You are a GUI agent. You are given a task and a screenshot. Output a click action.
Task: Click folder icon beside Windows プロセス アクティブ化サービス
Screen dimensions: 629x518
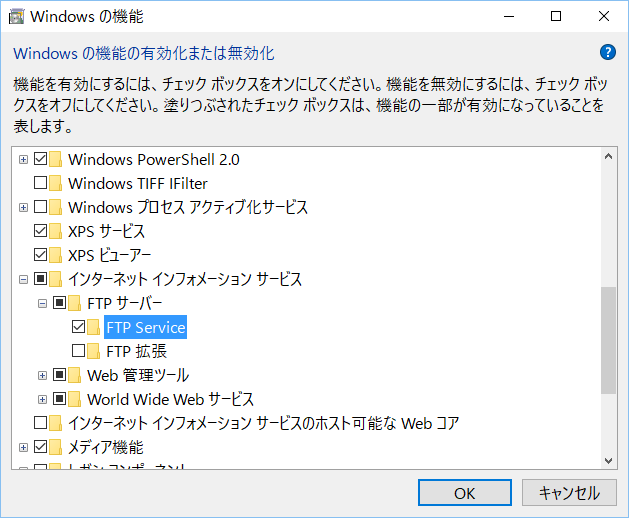(x=55, y=207)
